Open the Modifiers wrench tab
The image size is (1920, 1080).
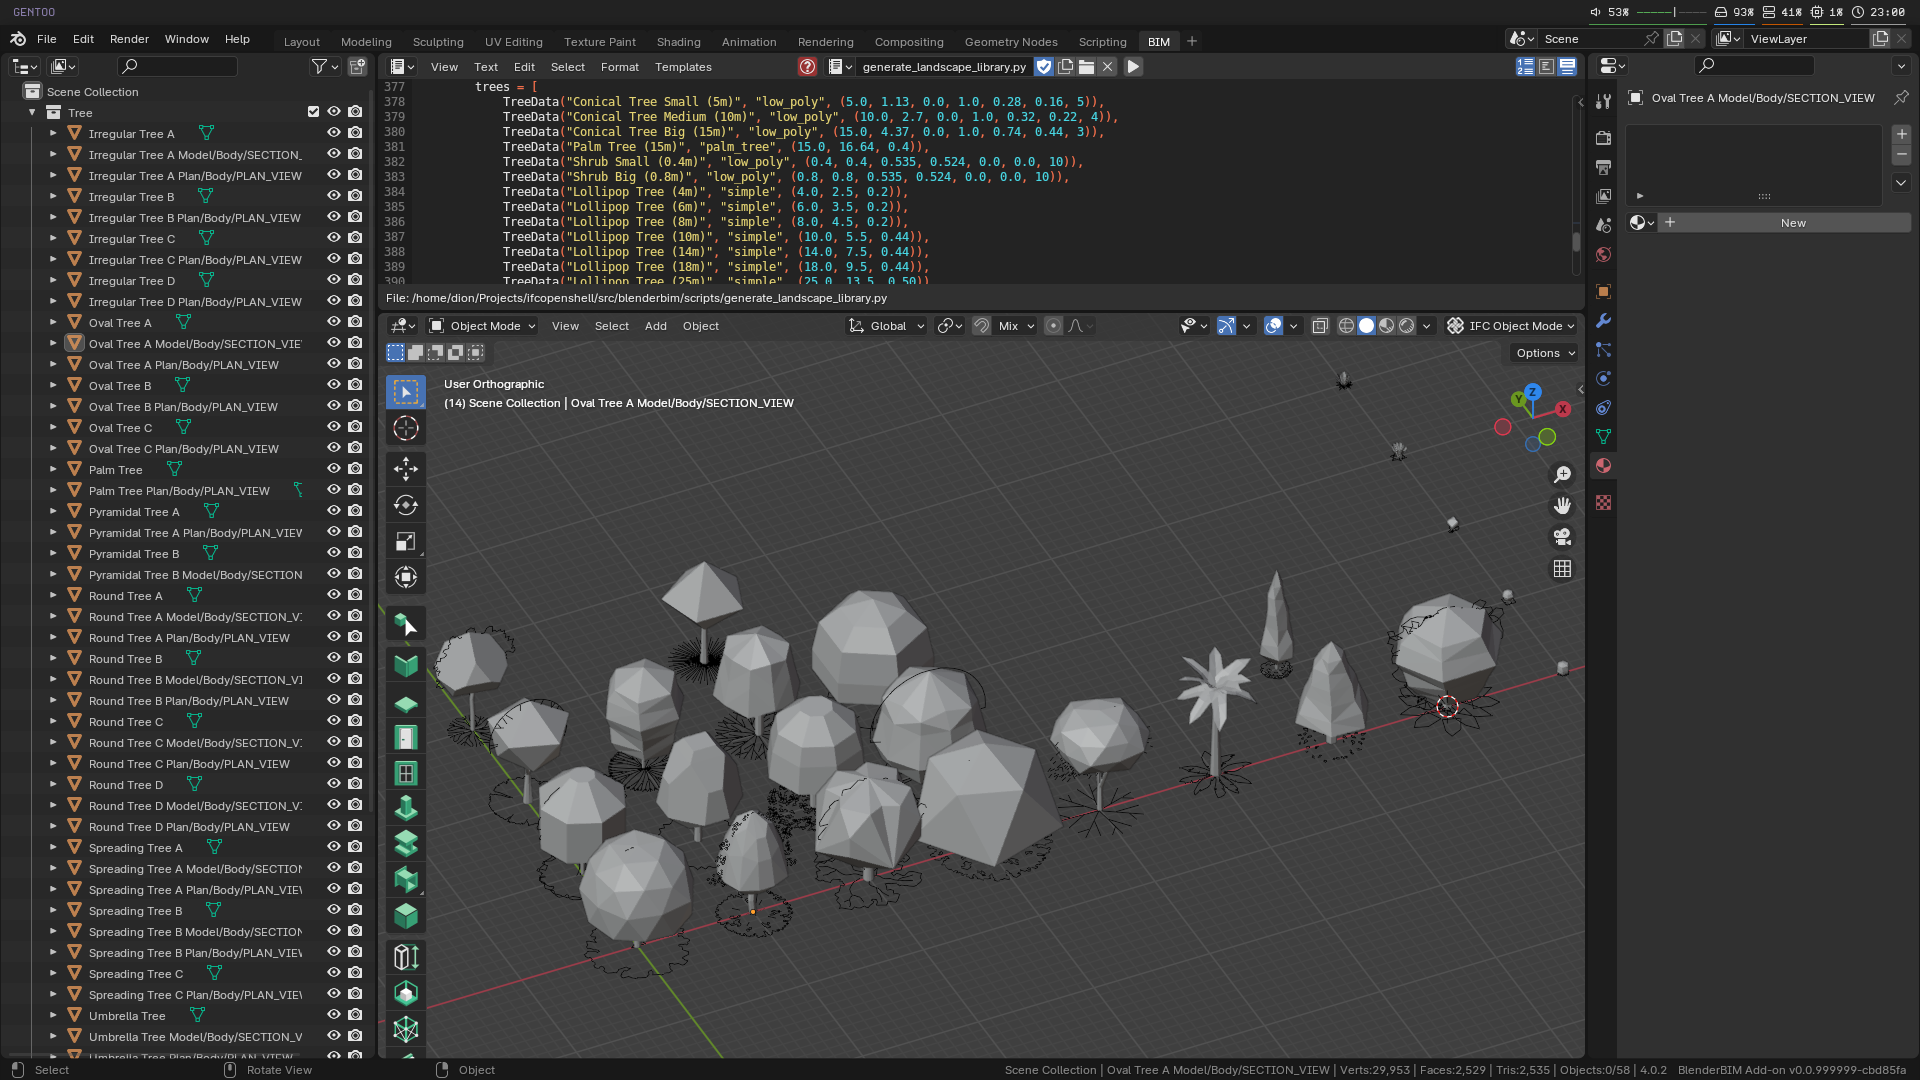tap(1603, 321)
